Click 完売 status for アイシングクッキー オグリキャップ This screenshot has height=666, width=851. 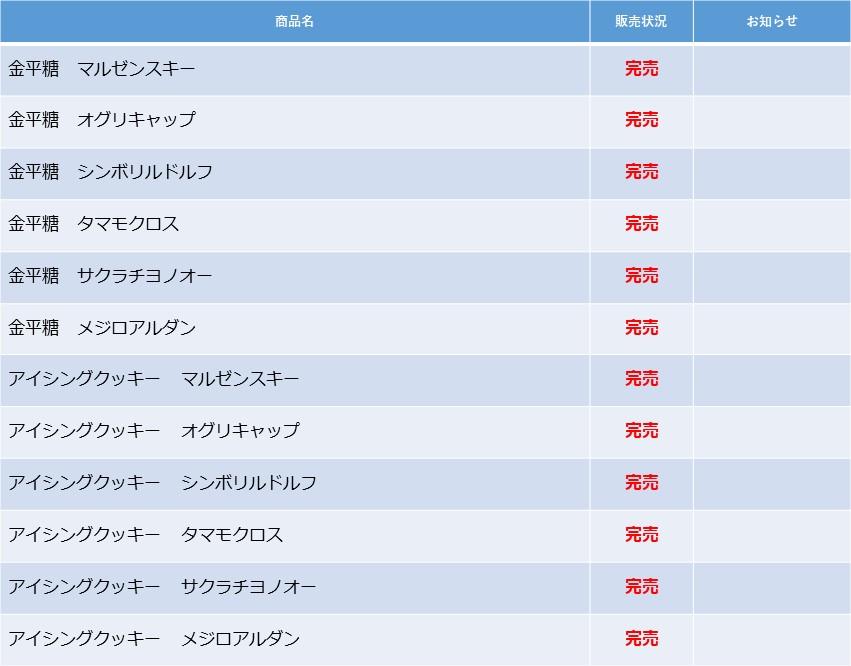pos(642,431)
